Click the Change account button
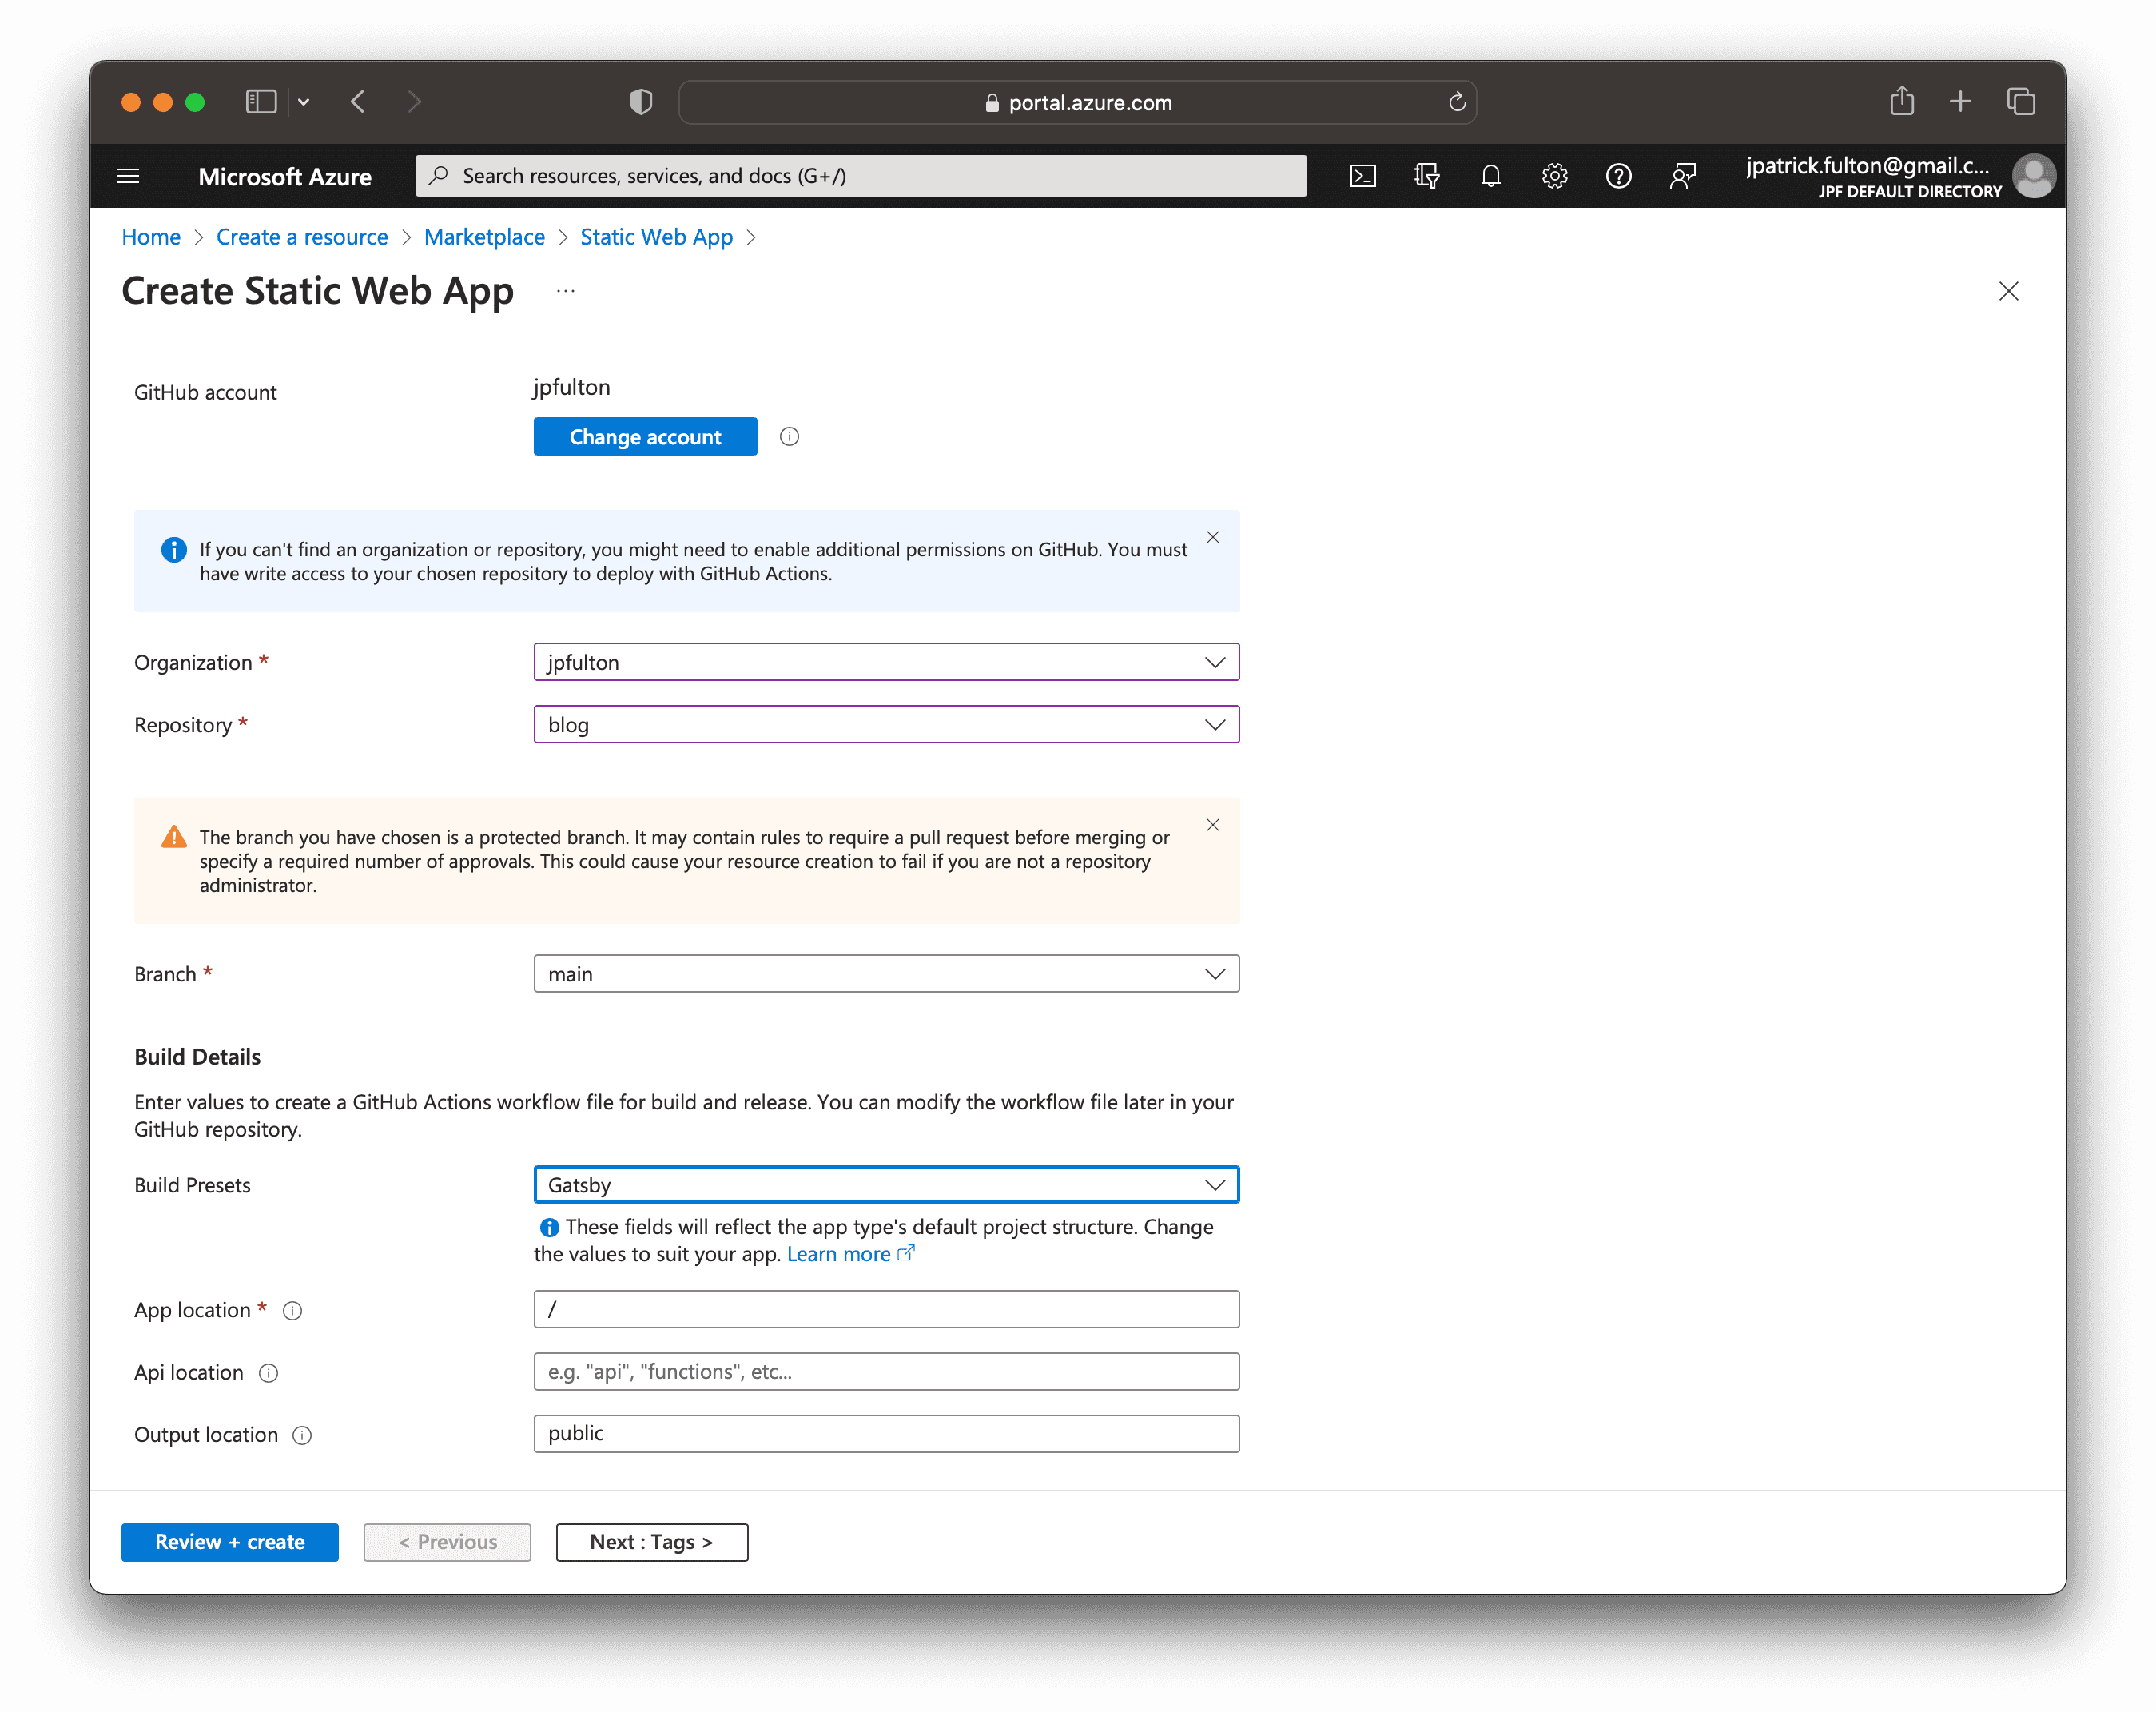The image size is (2156, 1712). tap(645, 436)
